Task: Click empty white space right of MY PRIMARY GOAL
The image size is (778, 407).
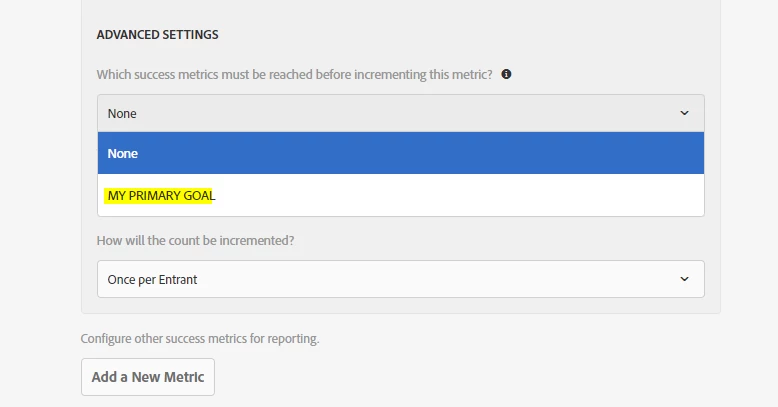Action: 456,195
